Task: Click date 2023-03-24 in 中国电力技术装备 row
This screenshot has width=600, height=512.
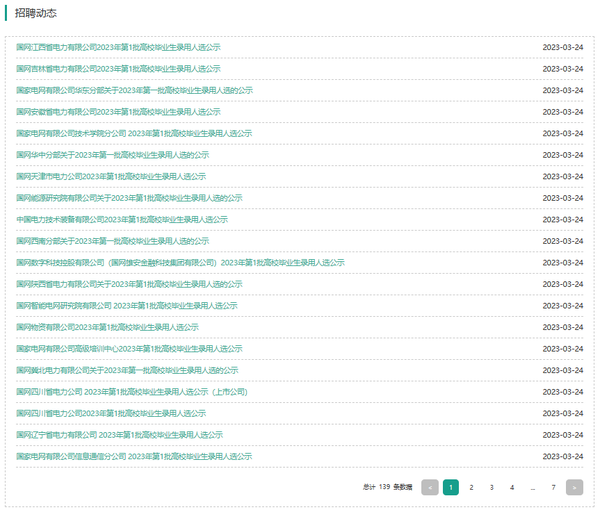Action: (562, 219)
